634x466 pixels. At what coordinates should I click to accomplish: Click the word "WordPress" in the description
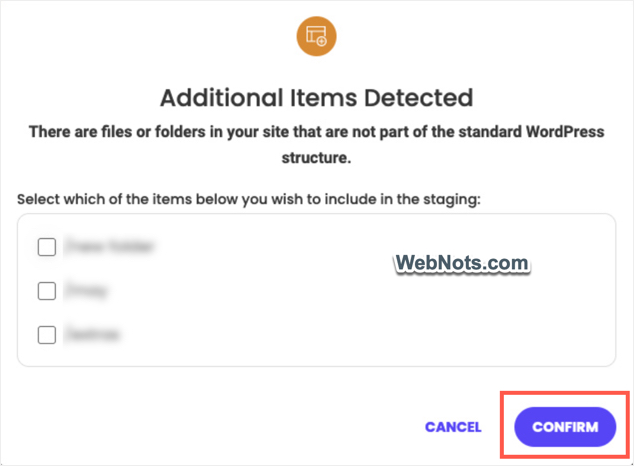point(568,132)
